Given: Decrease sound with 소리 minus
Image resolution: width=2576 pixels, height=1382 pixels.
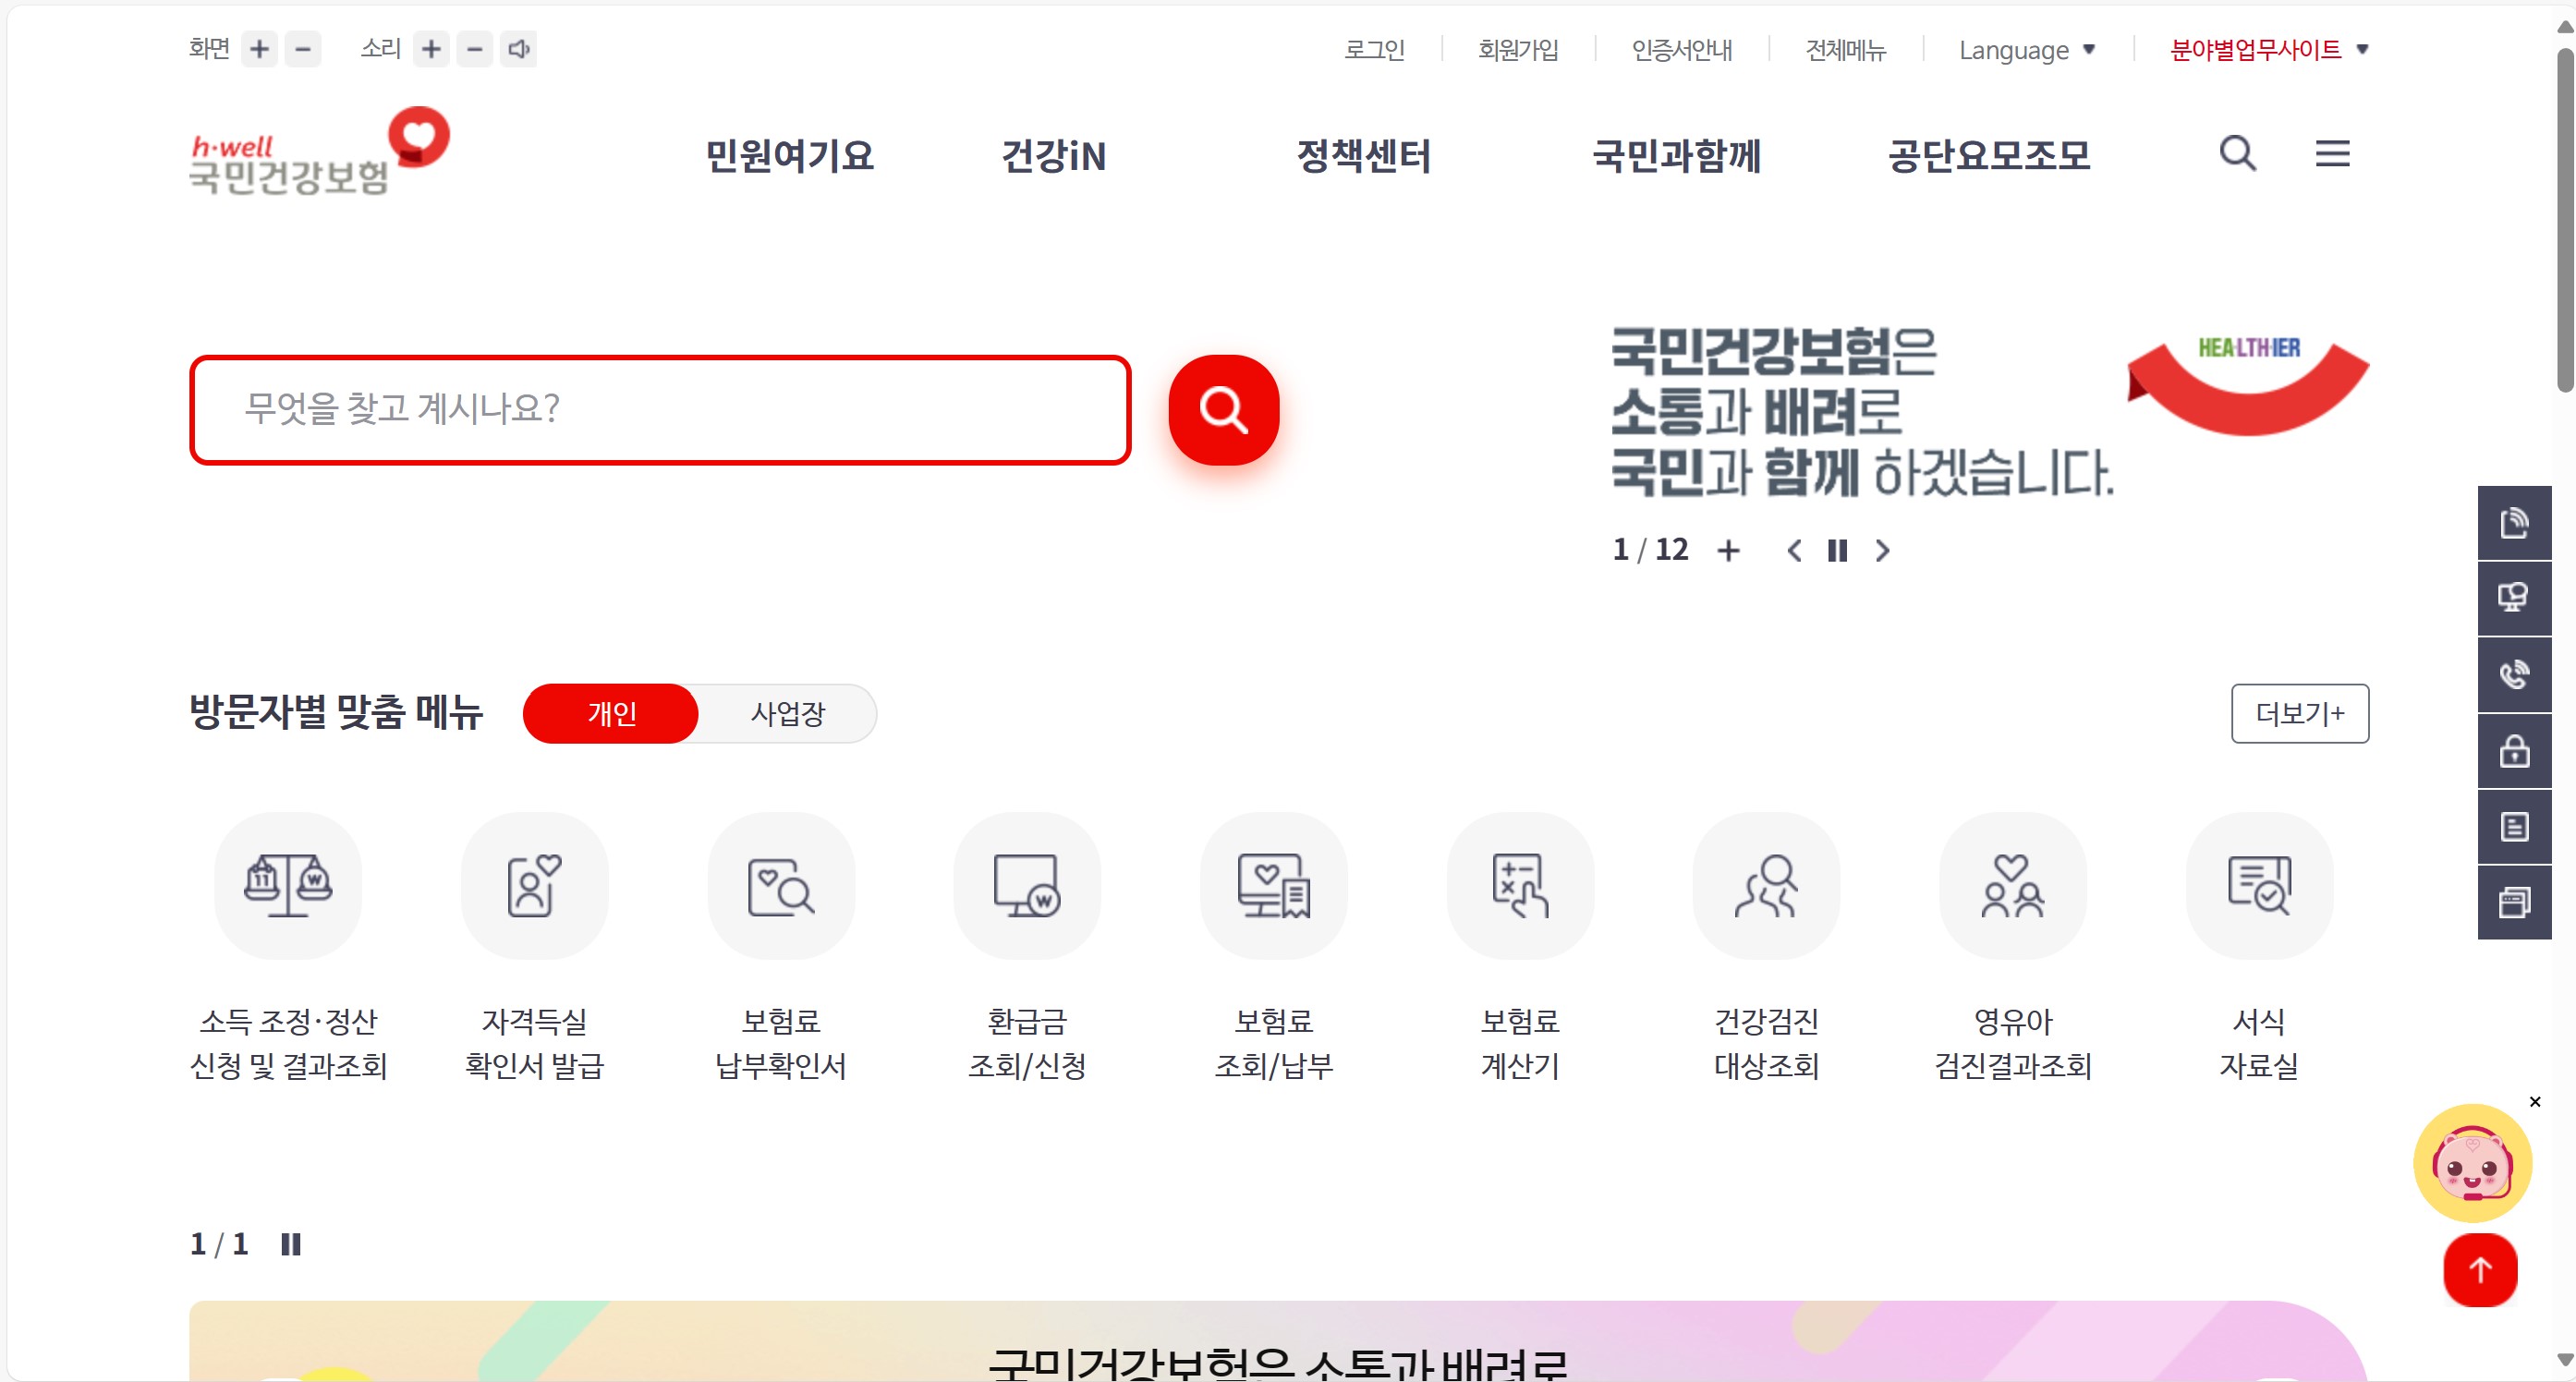Looking at the screenshot, I should 475,48.
